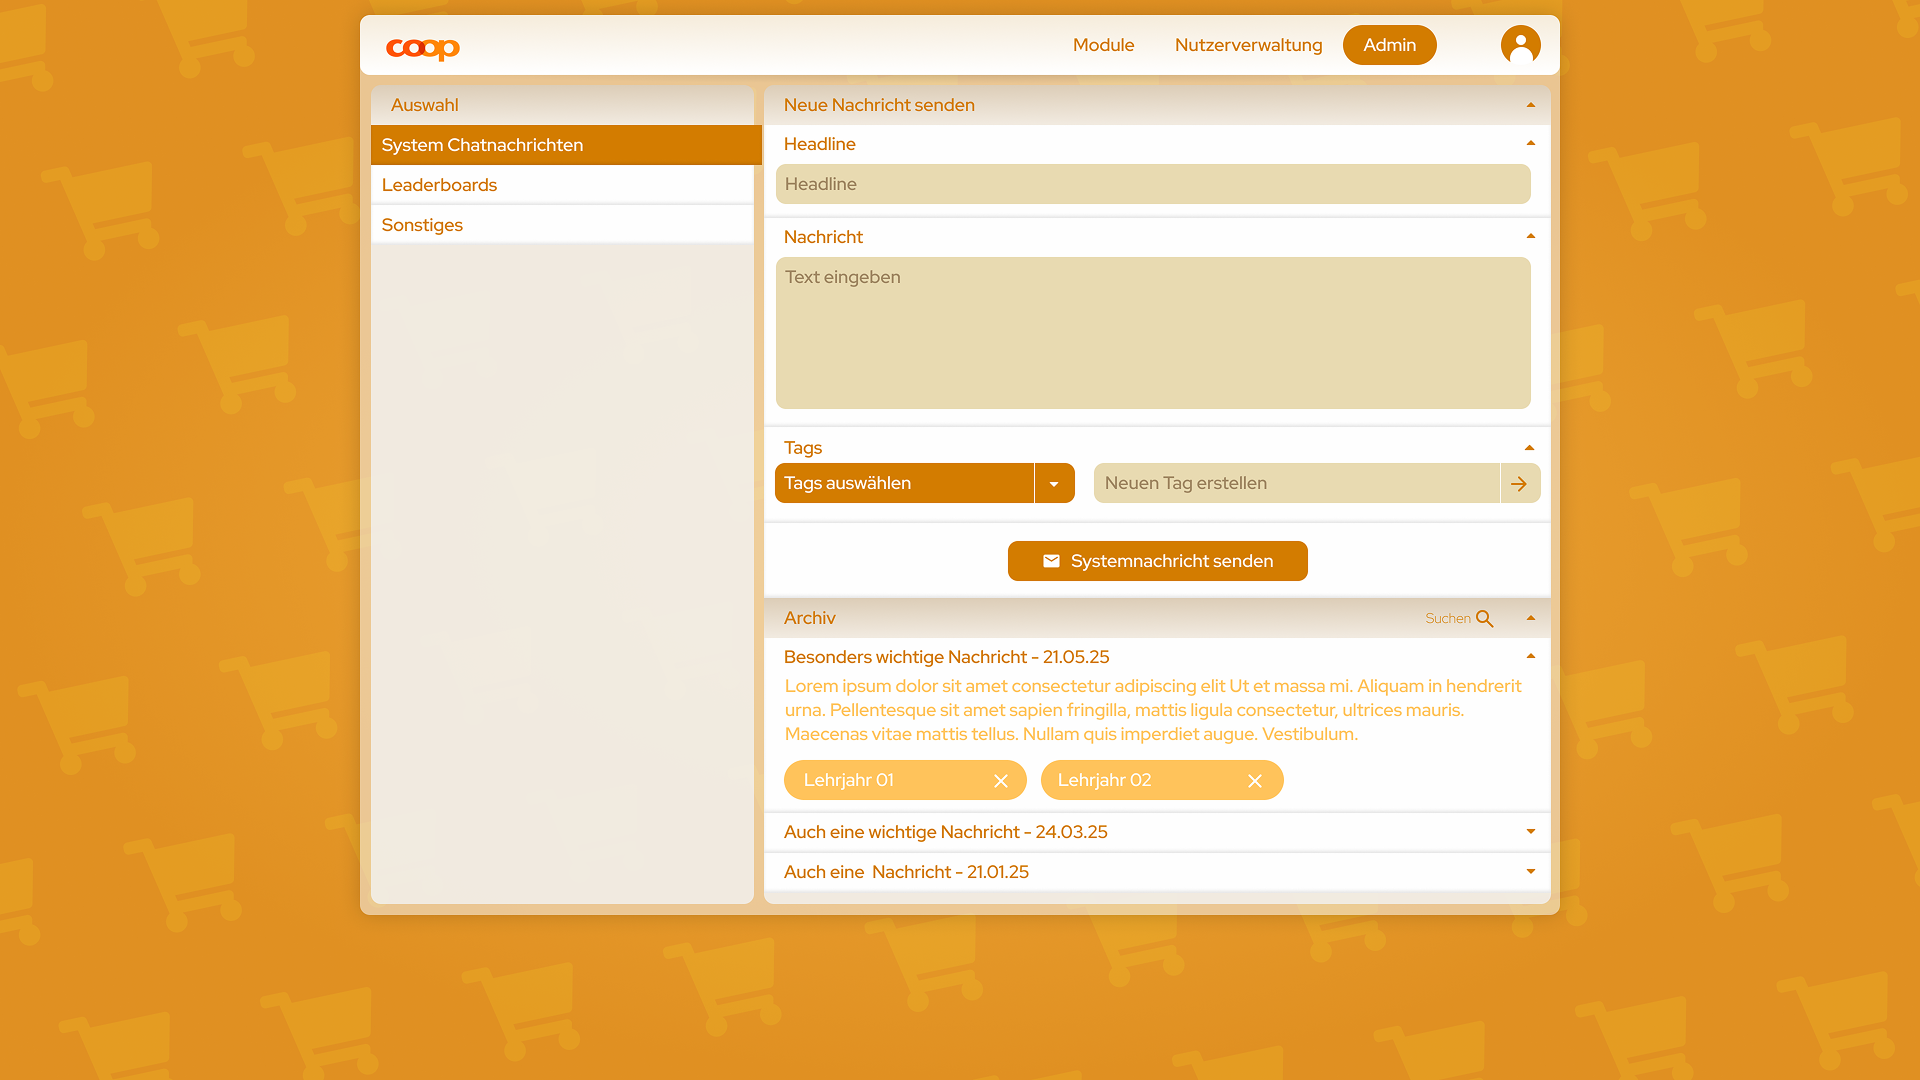The image size is (1920, 1080).
Task: Collapse the Neue Nachricht senden panel
Action: pyautogui.click(x=1530, y=105)
